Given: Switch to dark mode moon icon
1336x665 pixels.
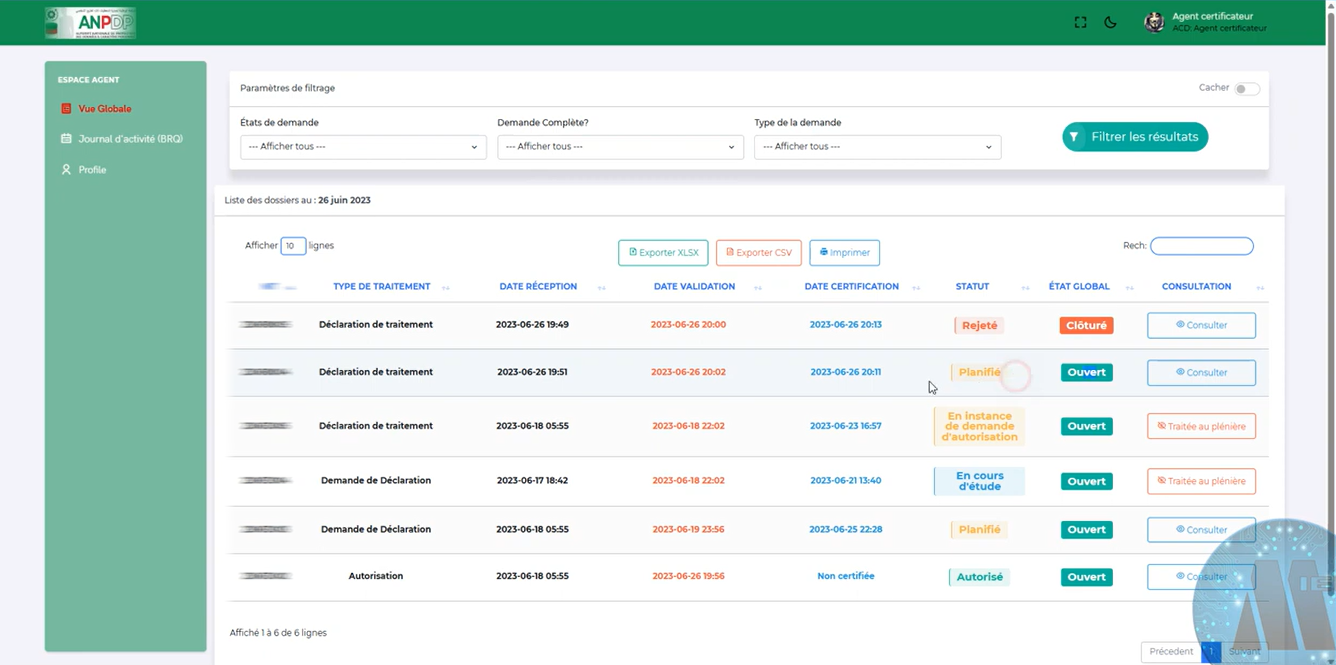Looking at the screenshot, I should 1110,22.
